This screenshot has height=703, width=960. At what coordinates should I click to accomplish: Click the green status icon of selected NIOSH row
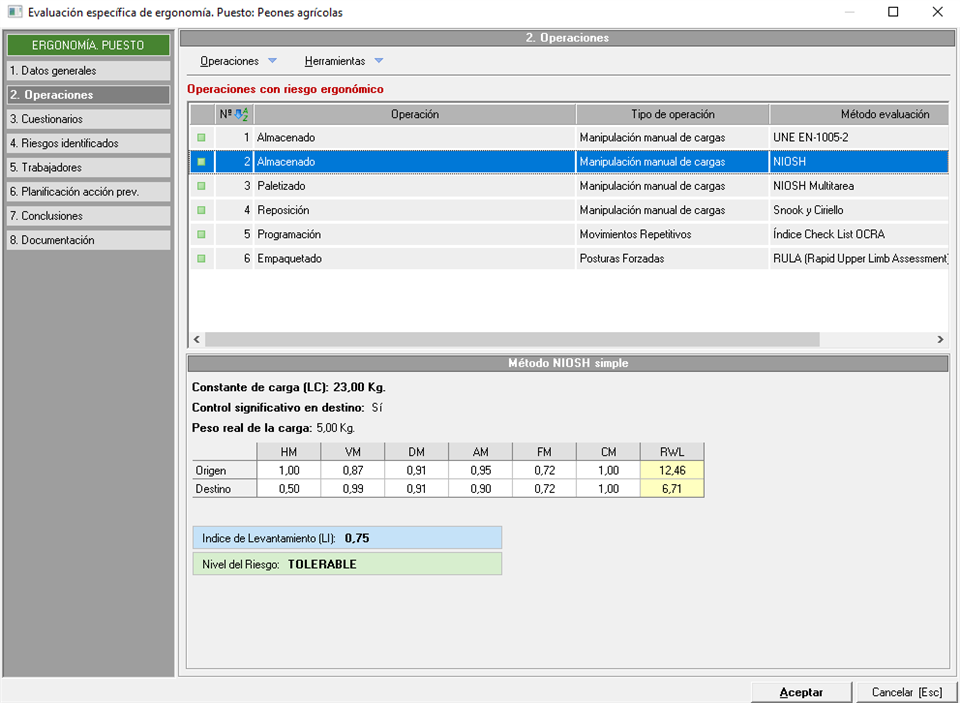[x=201, y=162]
